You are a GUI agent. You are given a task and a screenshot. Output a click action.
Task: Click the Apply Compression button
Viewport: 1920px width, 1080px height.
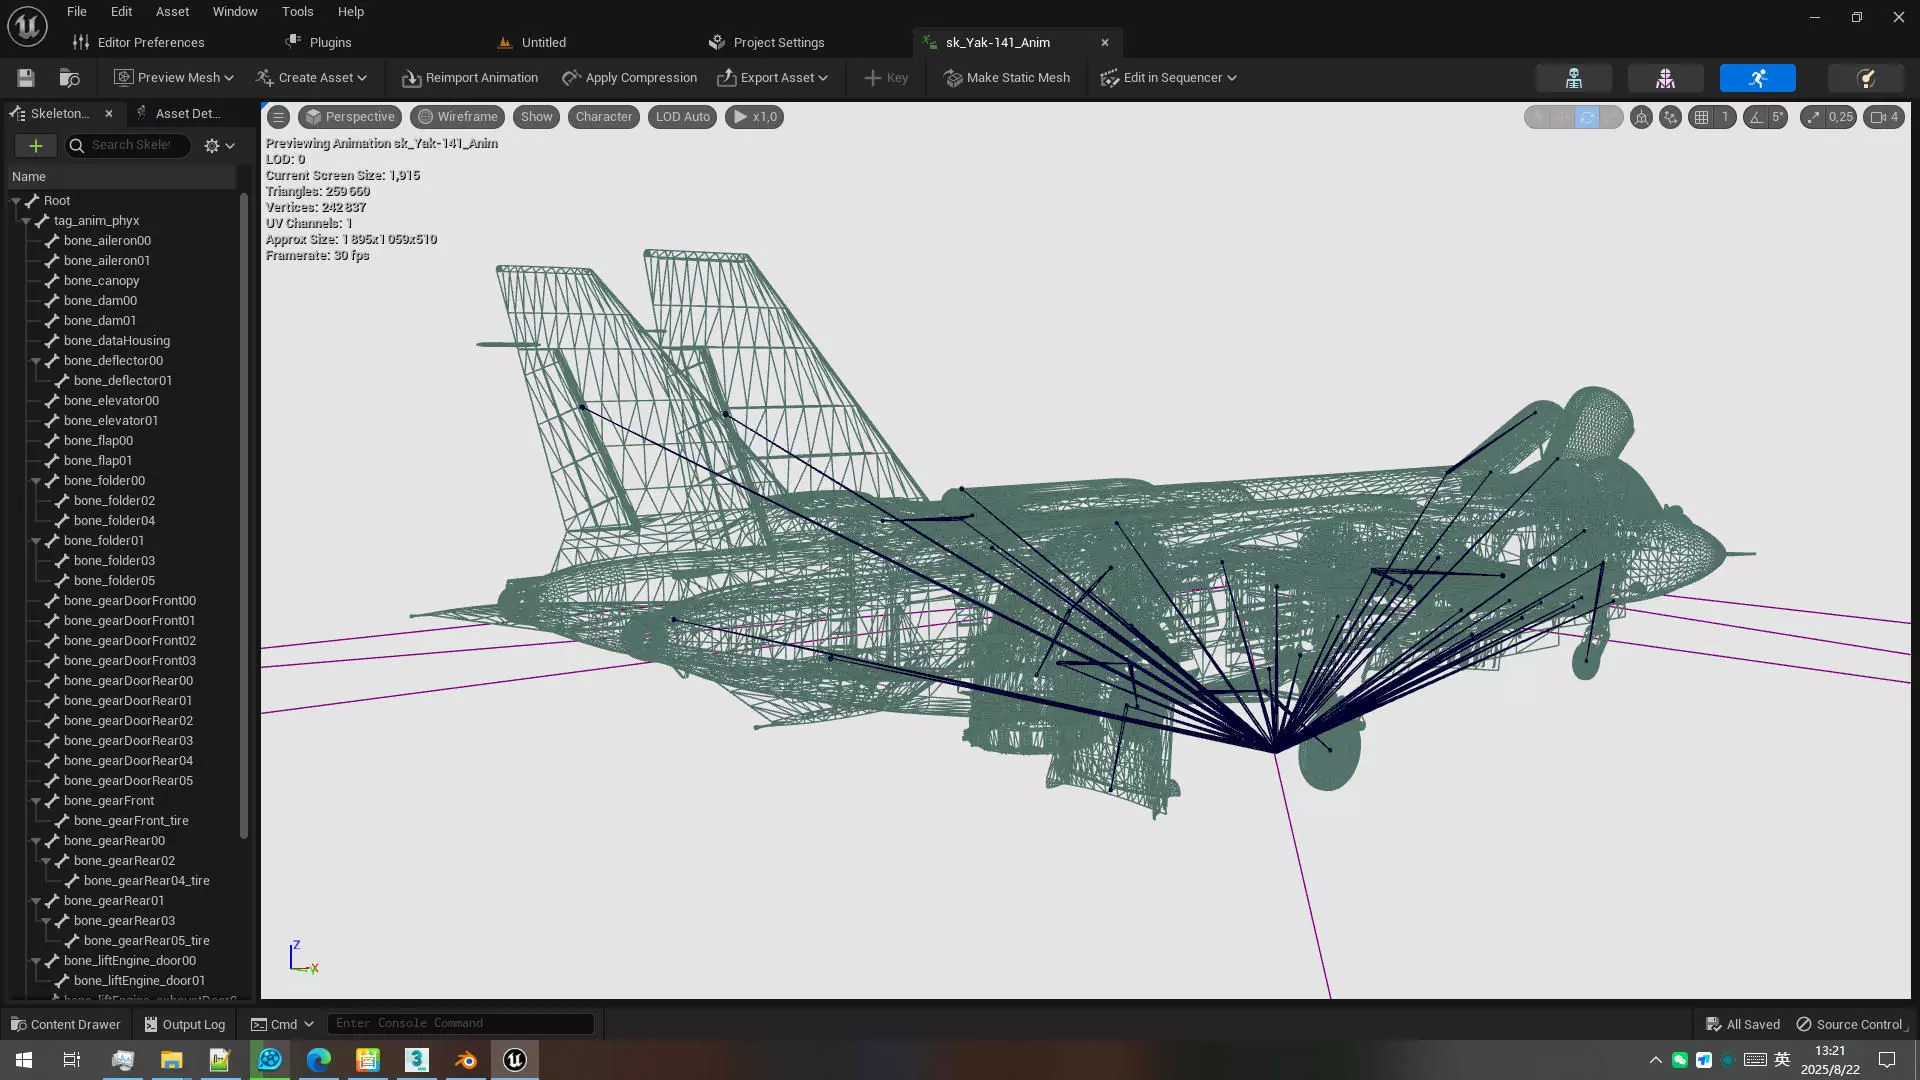tap(629, 78)
